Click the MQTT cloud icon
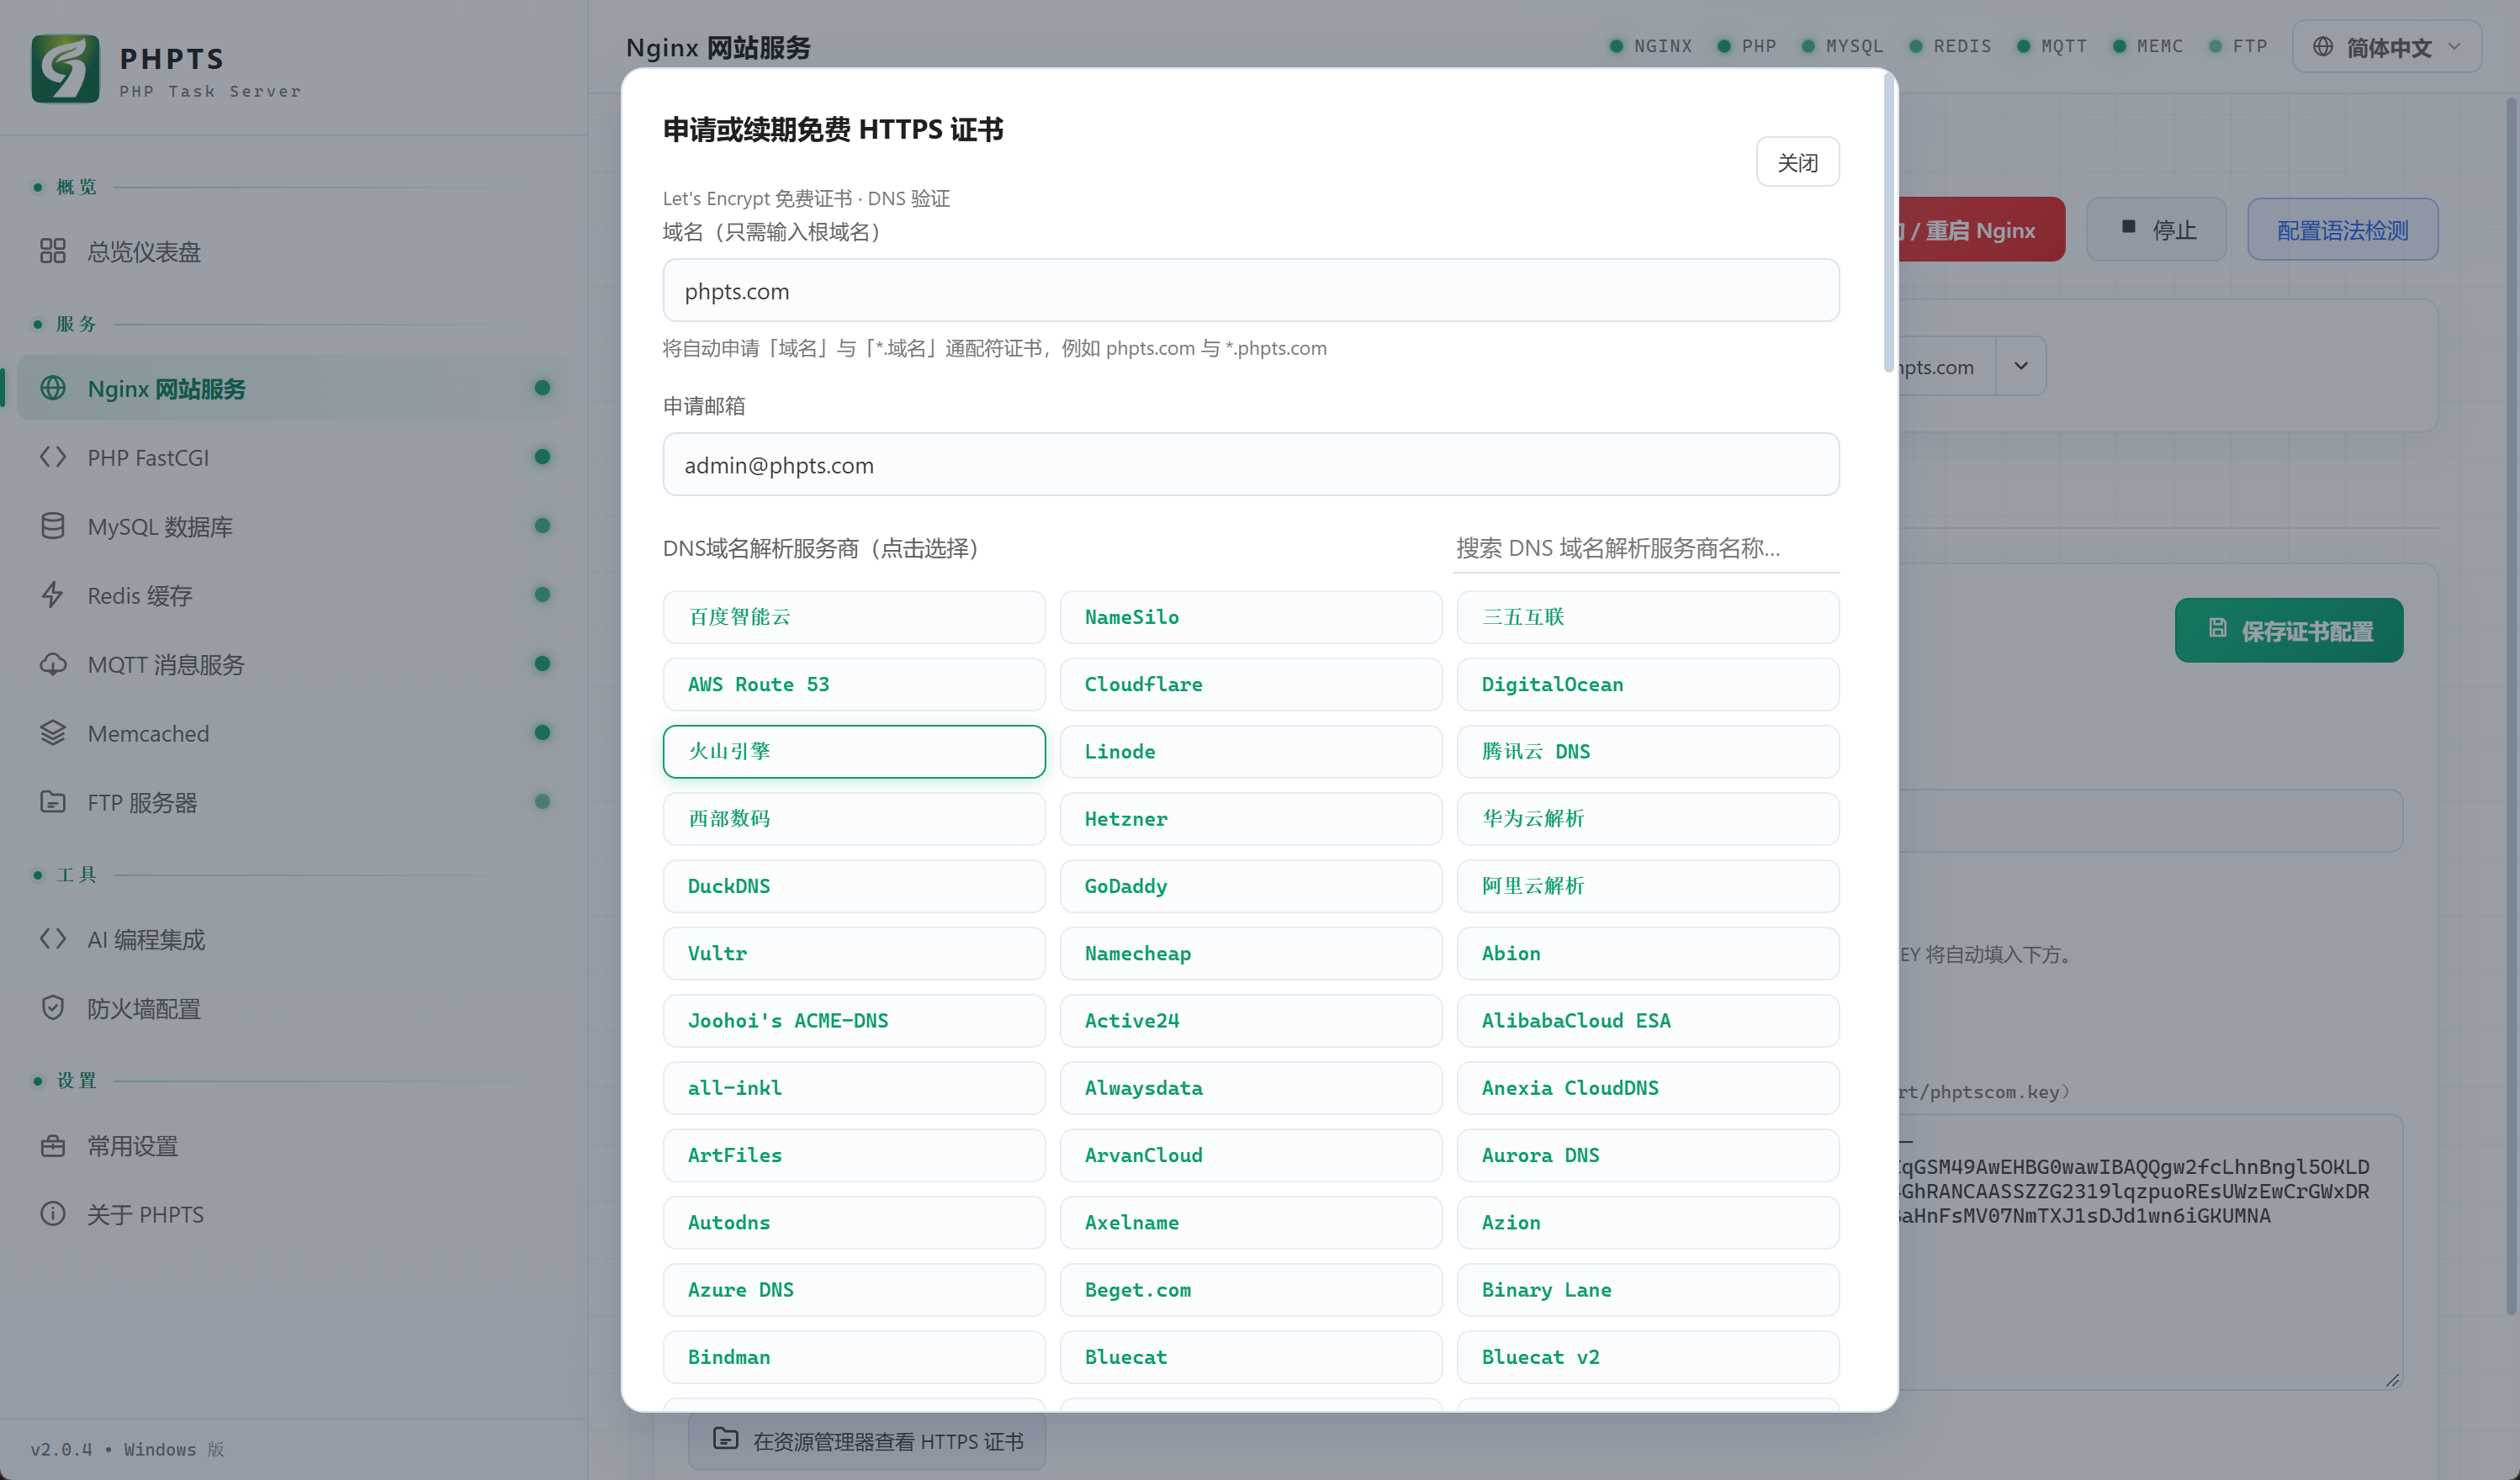Viewport: 2520px width, 1480px height. click(53, 664)
